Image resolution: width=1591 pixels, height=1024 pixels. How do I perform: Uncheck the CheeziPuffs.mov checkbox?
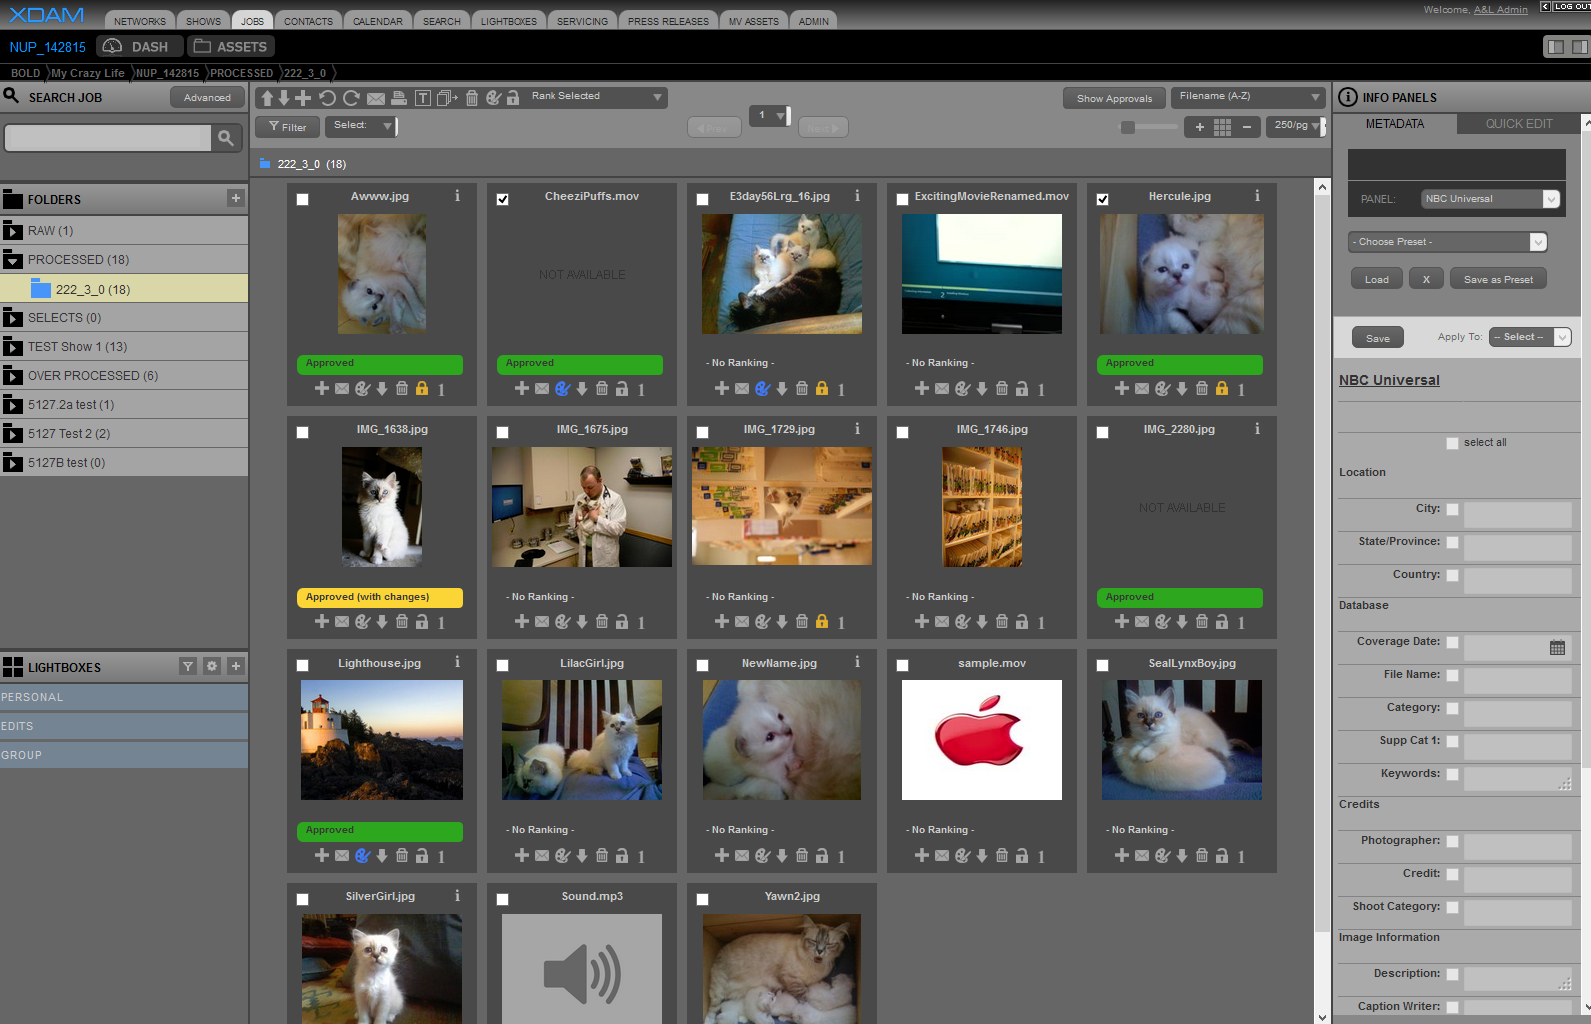click(503, 199)
